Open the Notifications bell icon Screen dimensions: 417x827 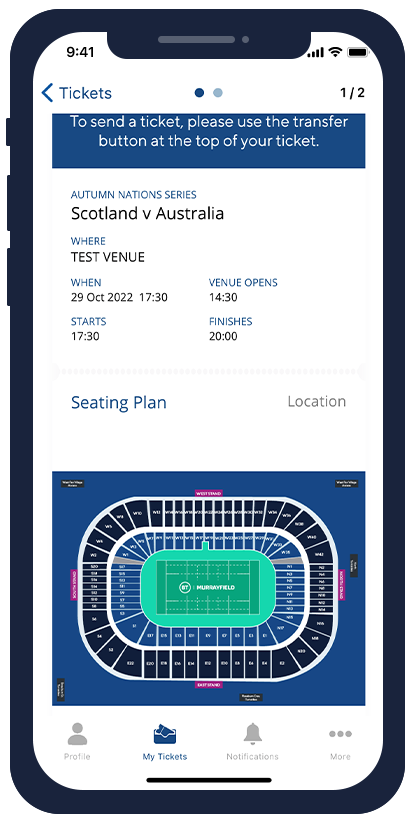click(253, 733)
